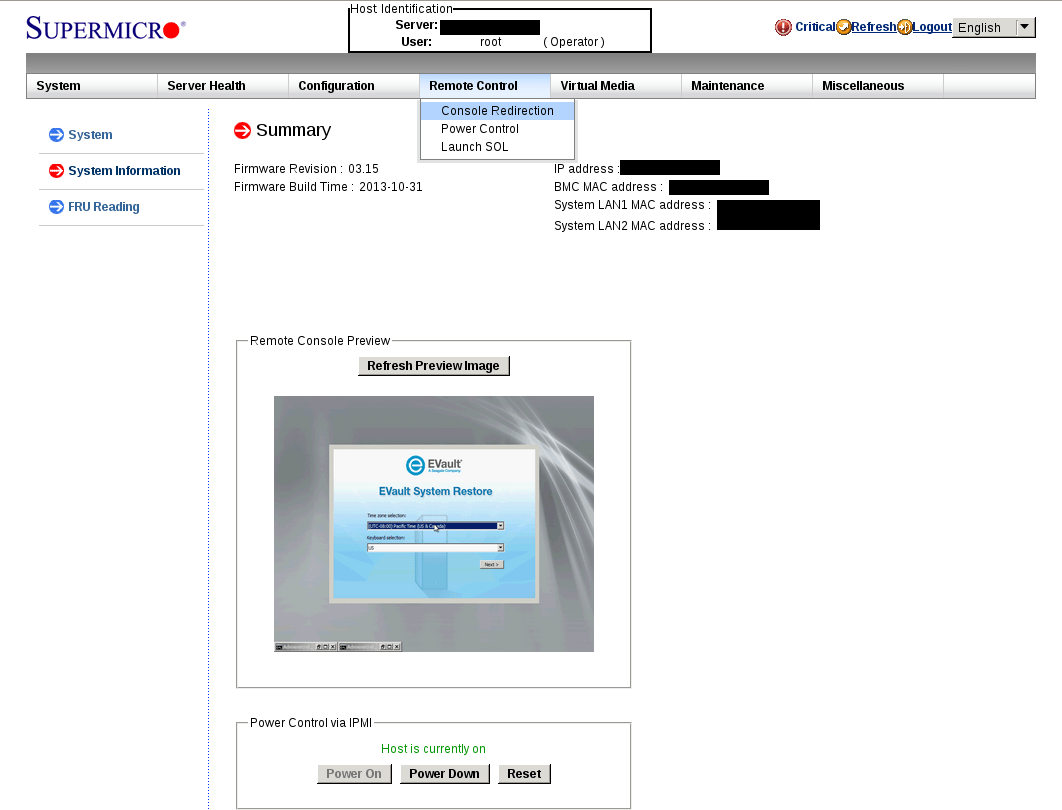The width and height of the screenshot is (1062, 810).
Task: Click the red arrow icon beside System Information
Action: click(56, 171)
